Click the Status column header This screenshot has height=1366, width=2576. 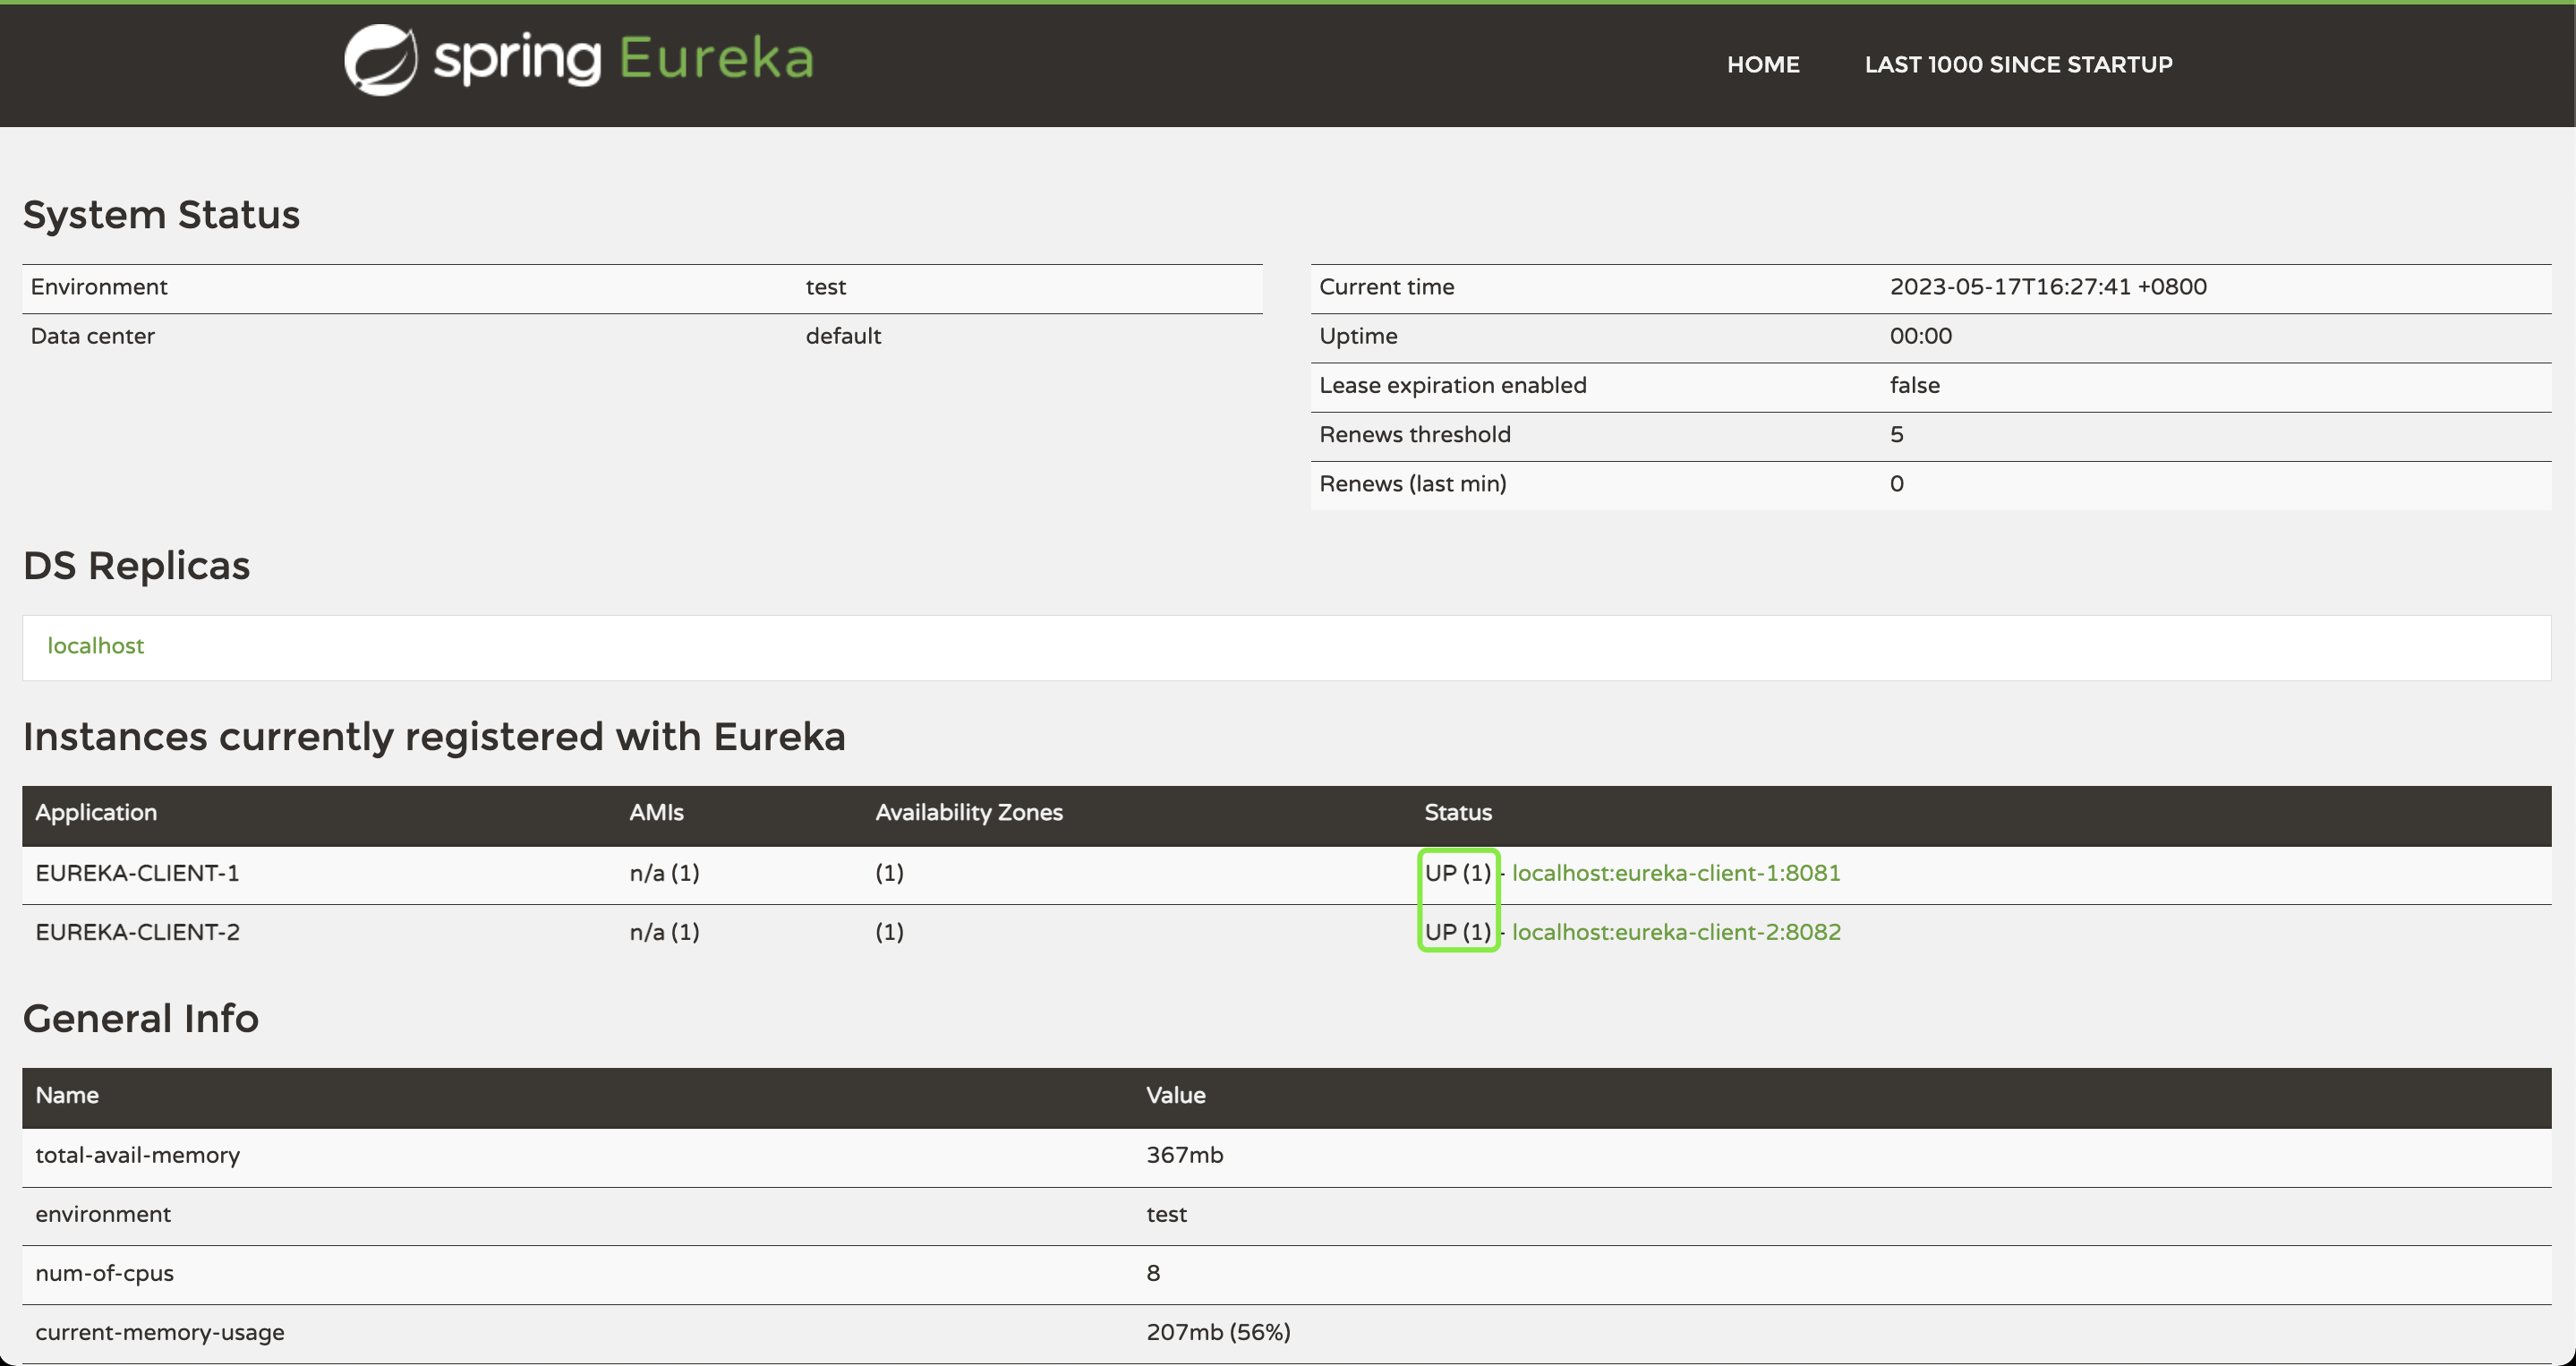(x=1457, y=813)
